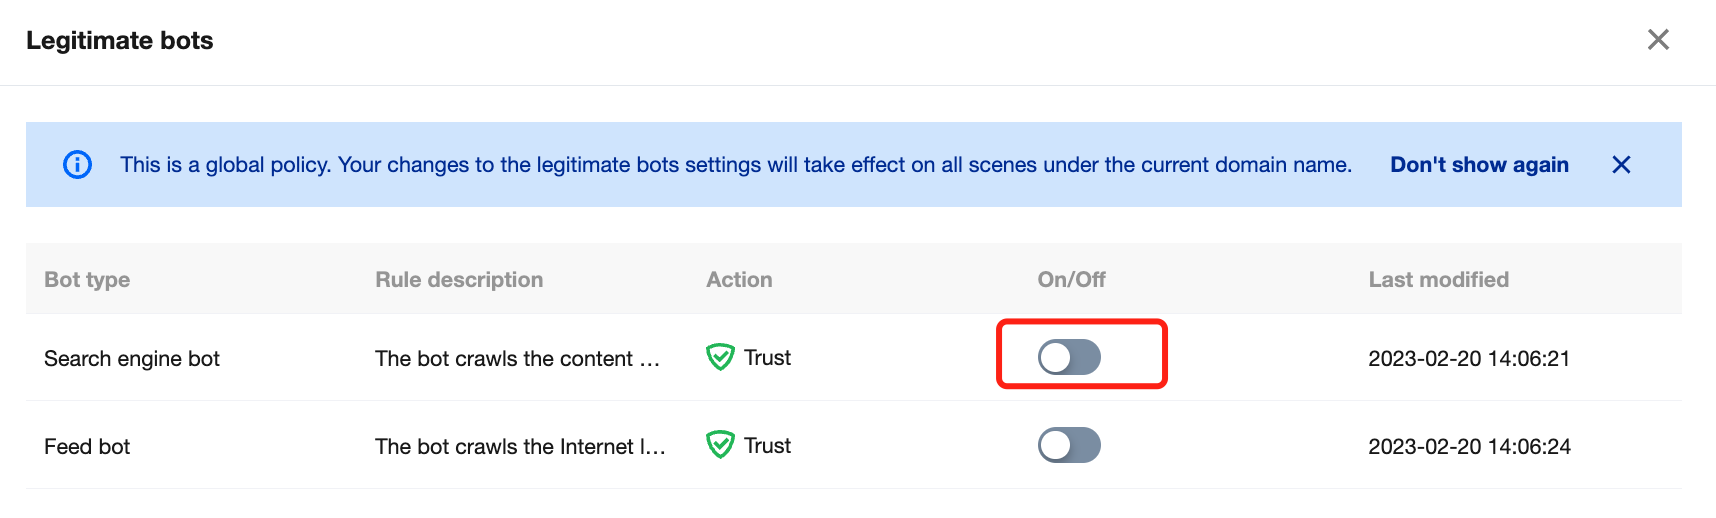The height and width of the screenshot is (518, 1716).
Task: Click the Trust label in Feed bot row
Action: click(767, 446)
